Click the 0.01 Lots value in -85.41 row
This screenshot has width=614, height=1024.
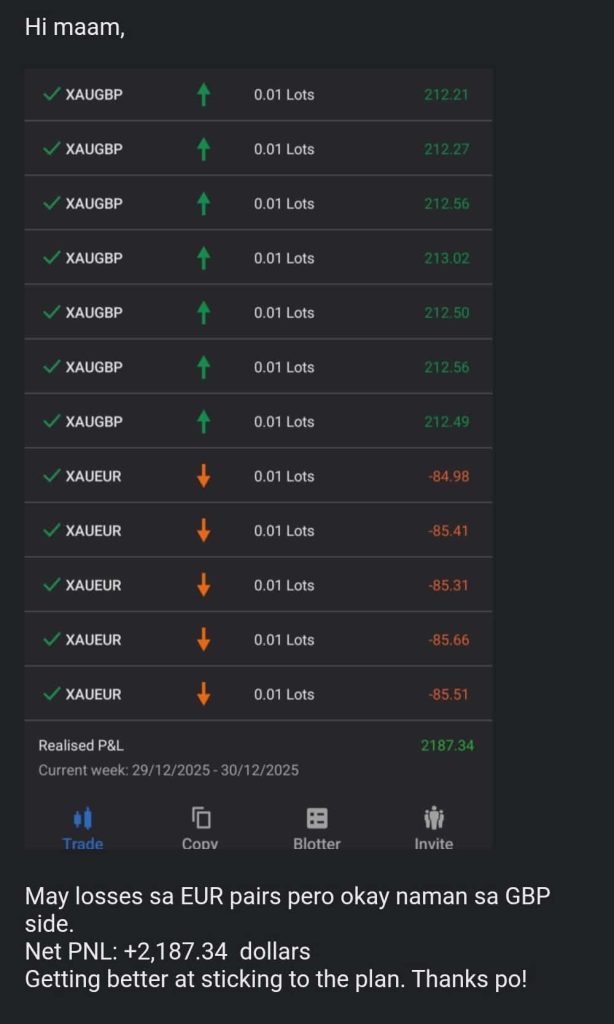click(284, 531)
